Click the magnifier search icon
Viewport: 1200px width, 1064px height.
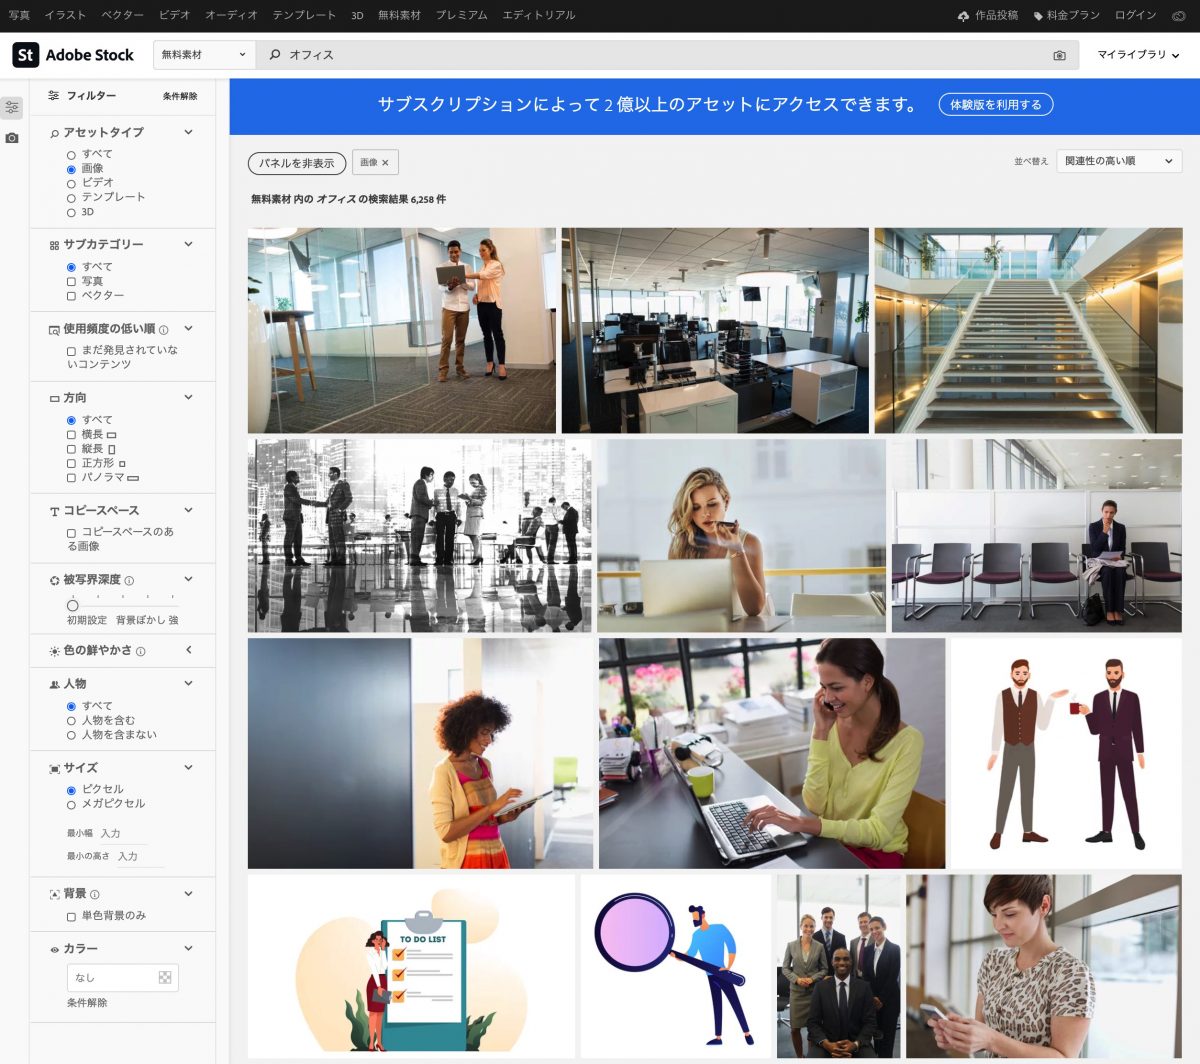275,55
